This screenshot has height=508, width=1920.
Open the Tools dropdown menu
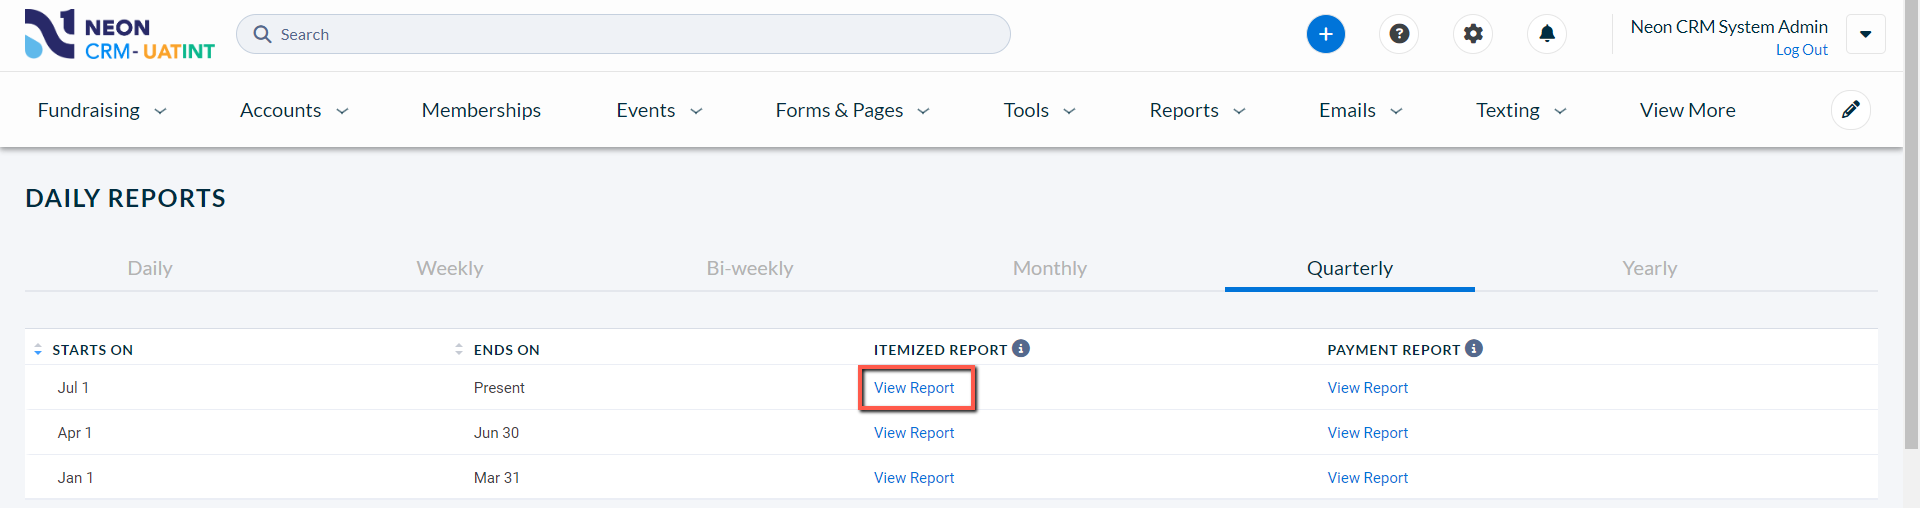click(x=1040, y=110)
